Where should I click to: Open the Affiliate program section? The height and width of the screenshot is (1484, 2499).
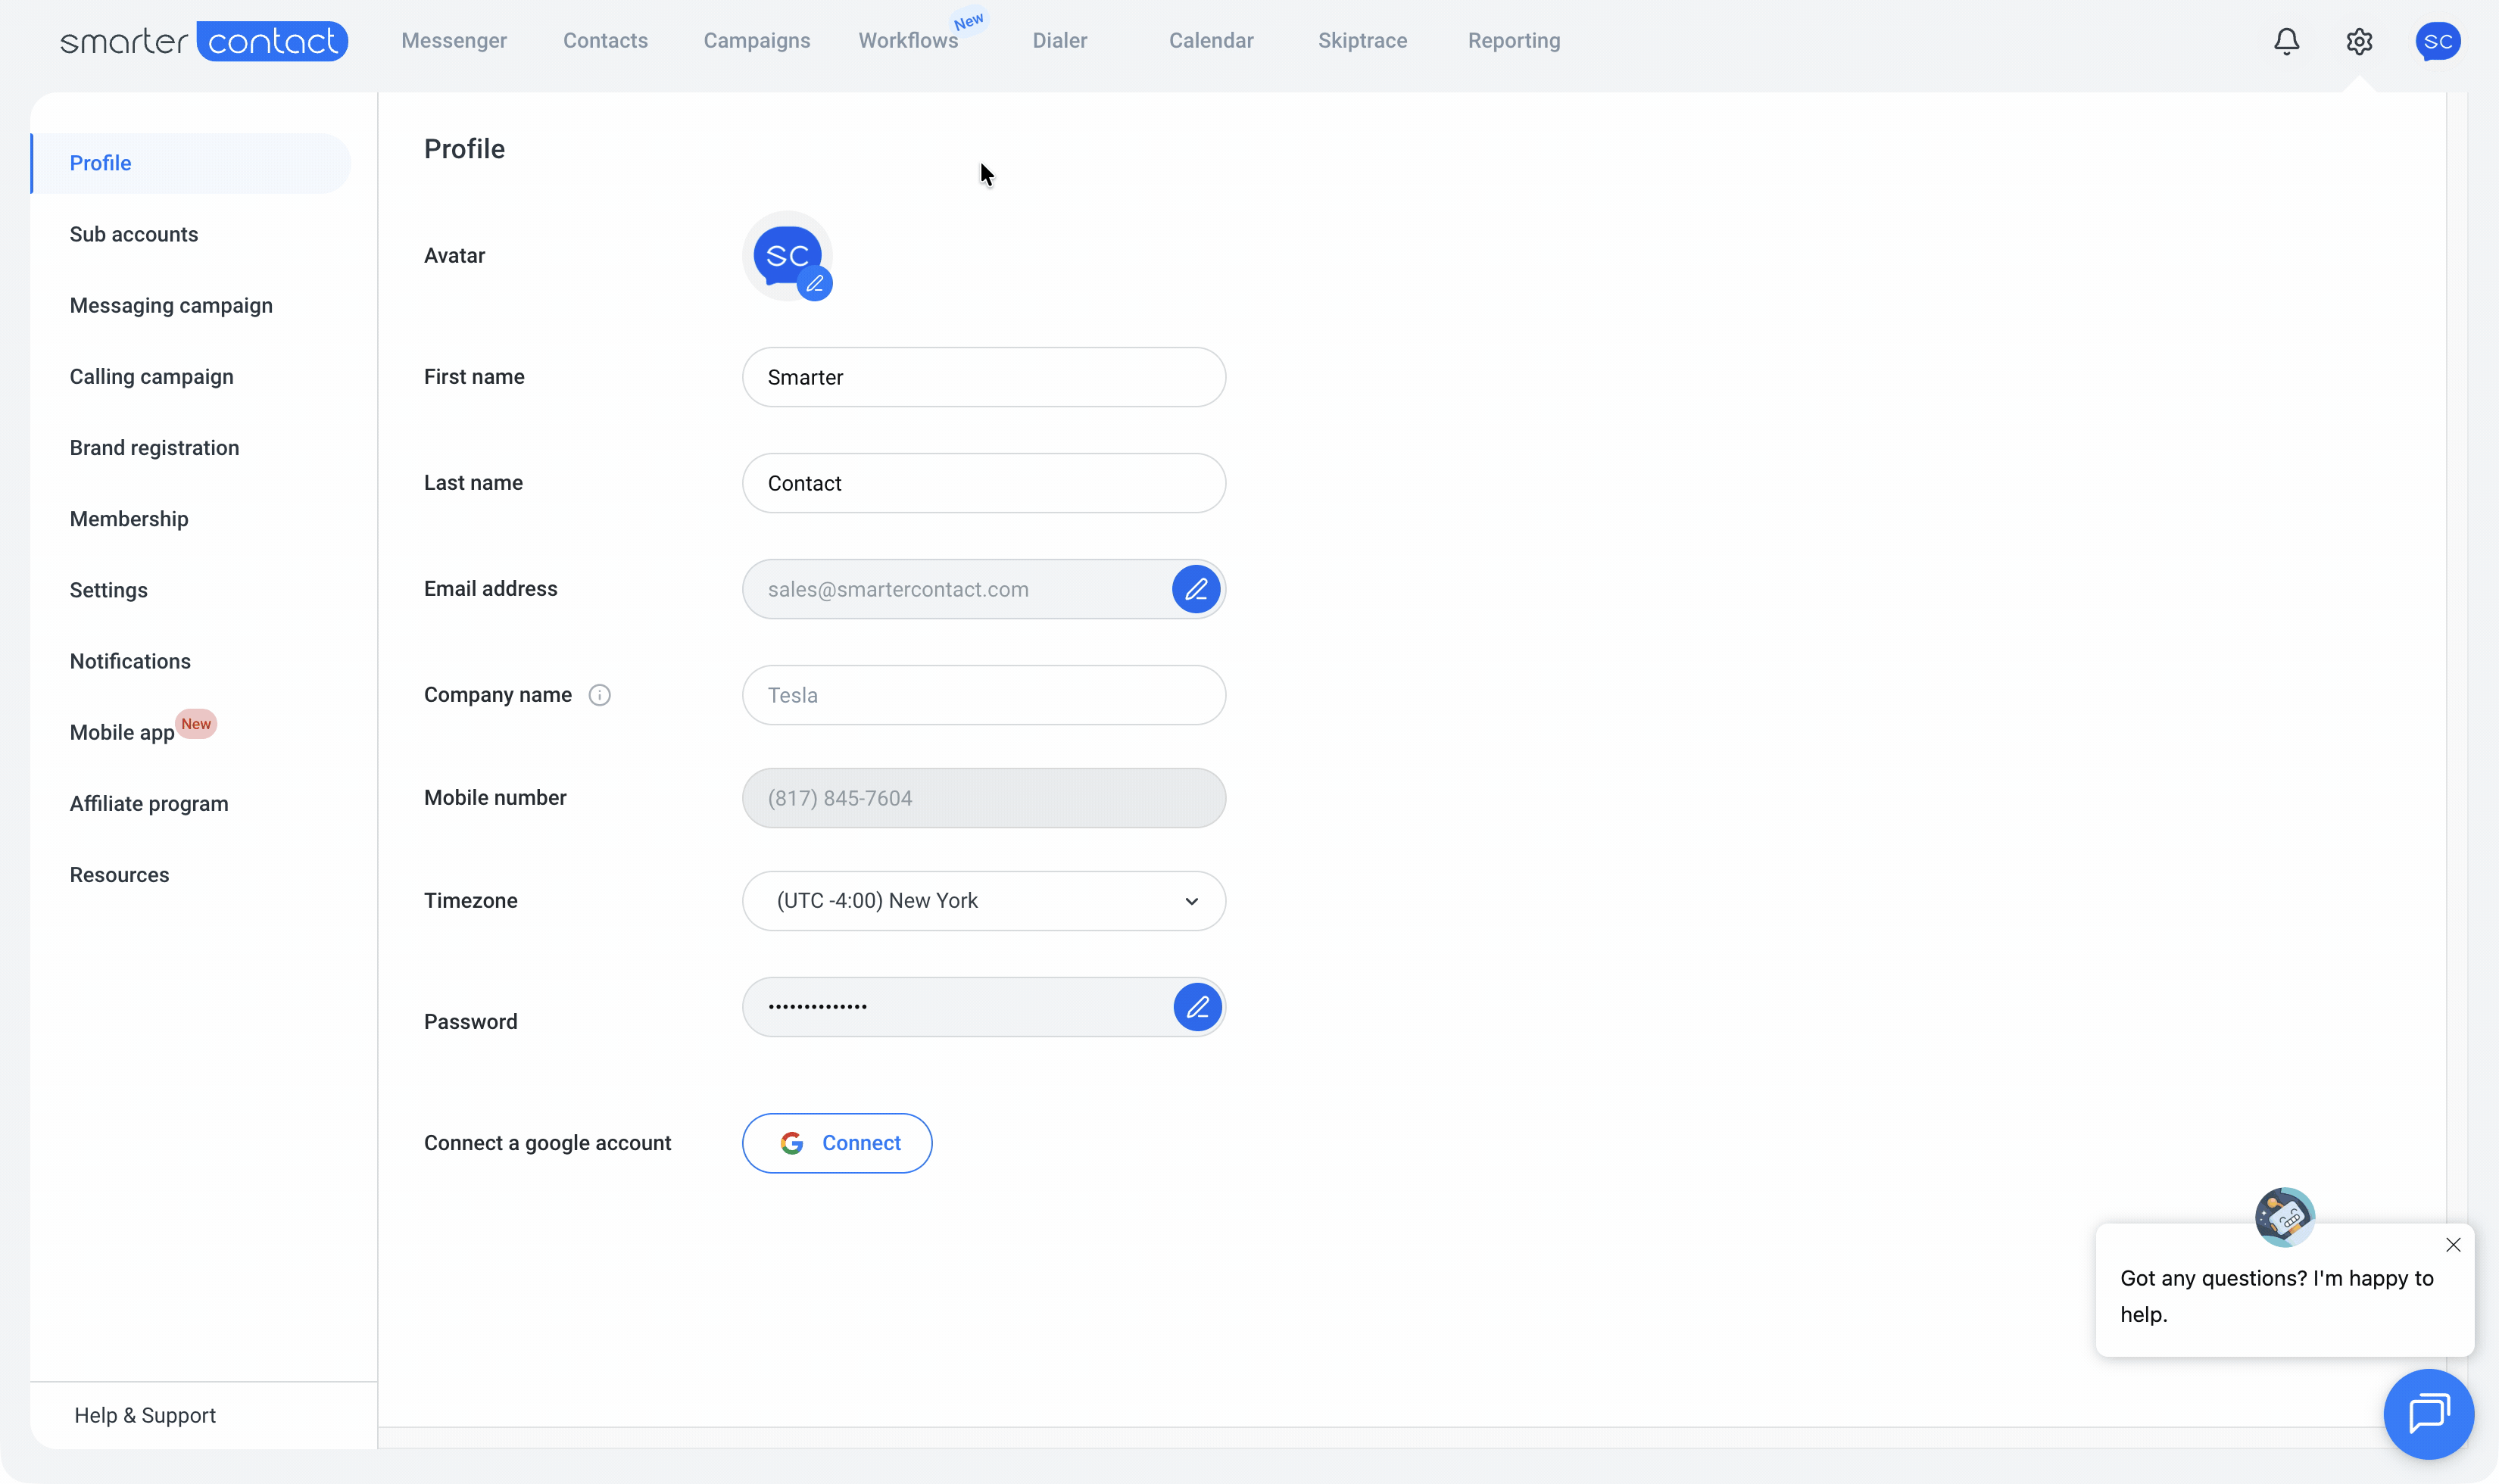click(149, 804)
